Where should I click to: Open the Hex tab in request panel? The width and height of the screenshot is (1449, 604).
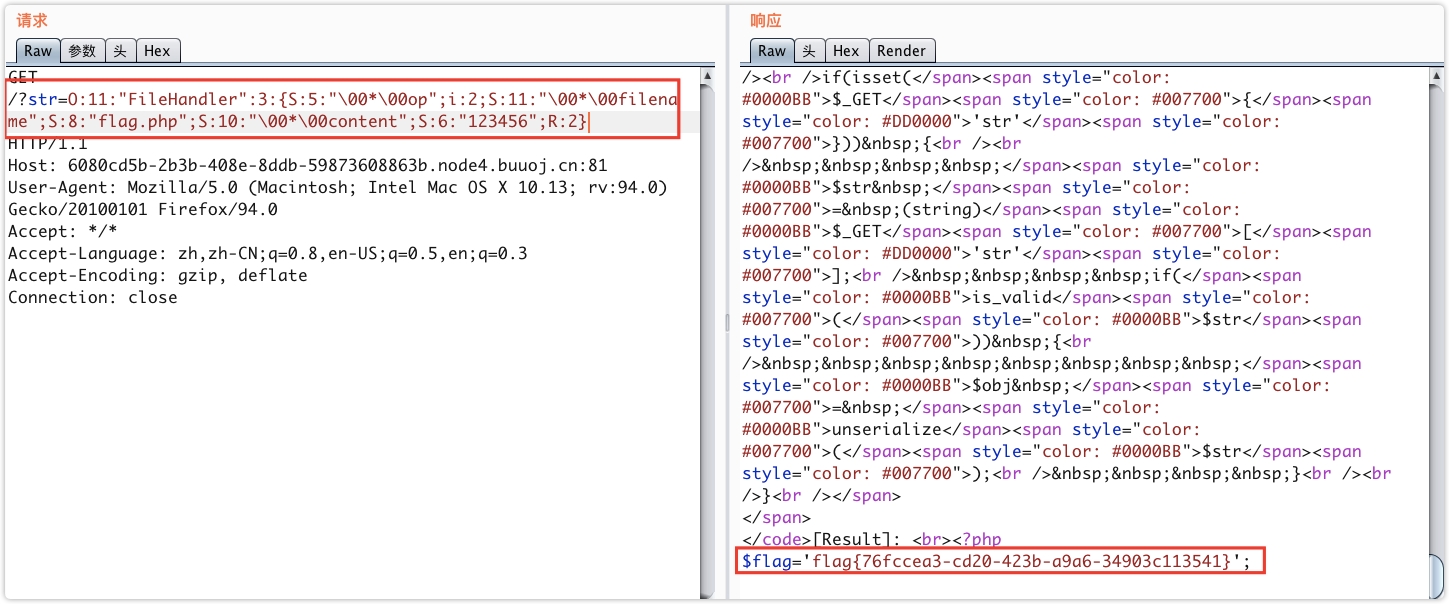click(157, 51)
